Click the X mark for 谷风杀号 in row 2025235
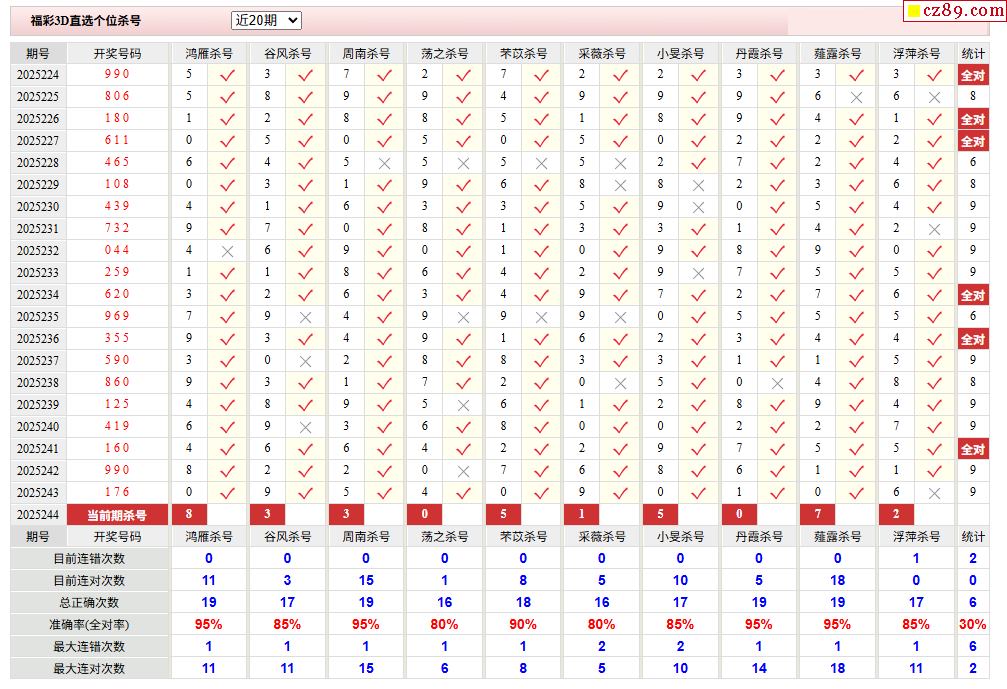Viewport: 1007px width, 689px height. click(306, 317)
